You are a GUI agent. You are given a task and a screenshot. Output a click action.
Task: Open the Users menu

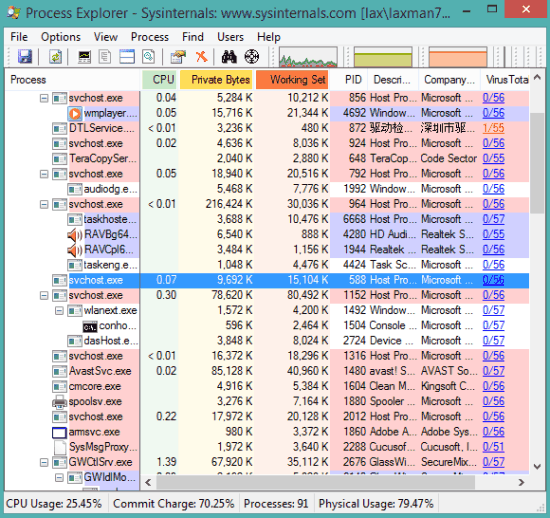point(230,37)
